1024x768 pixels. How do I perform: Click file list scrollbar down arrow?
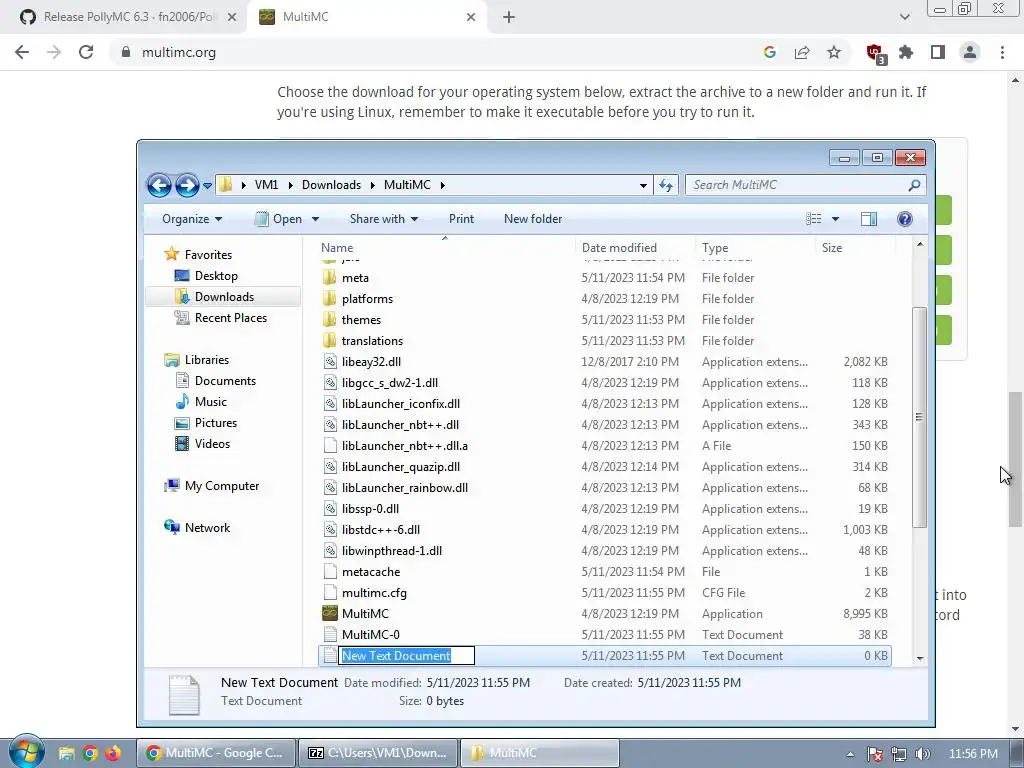click(x=920, y=658)
